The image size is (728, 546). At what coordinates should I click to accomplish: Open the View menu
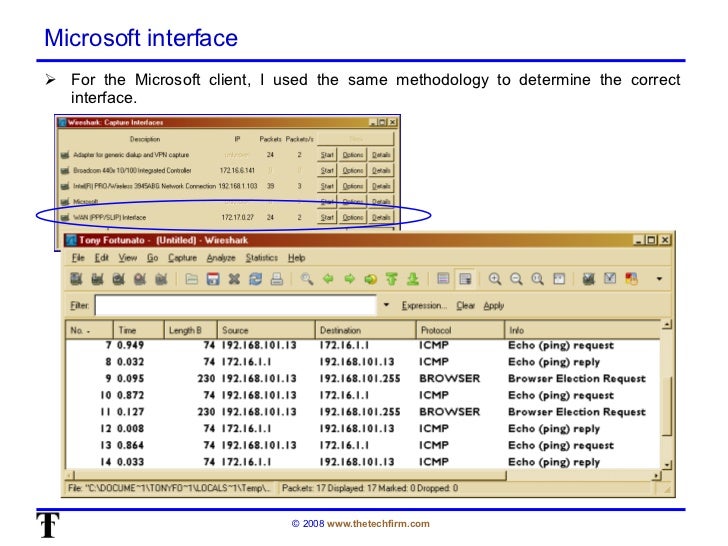click(127, 258)
